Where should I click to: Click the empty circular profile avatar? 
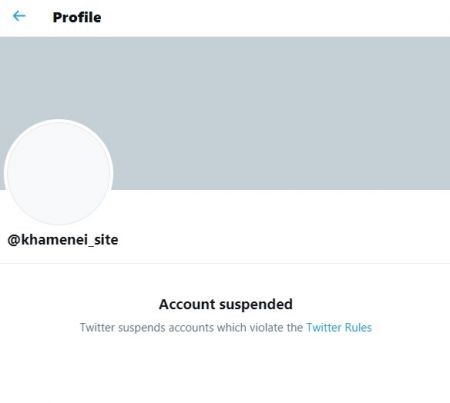pos(59,172)
